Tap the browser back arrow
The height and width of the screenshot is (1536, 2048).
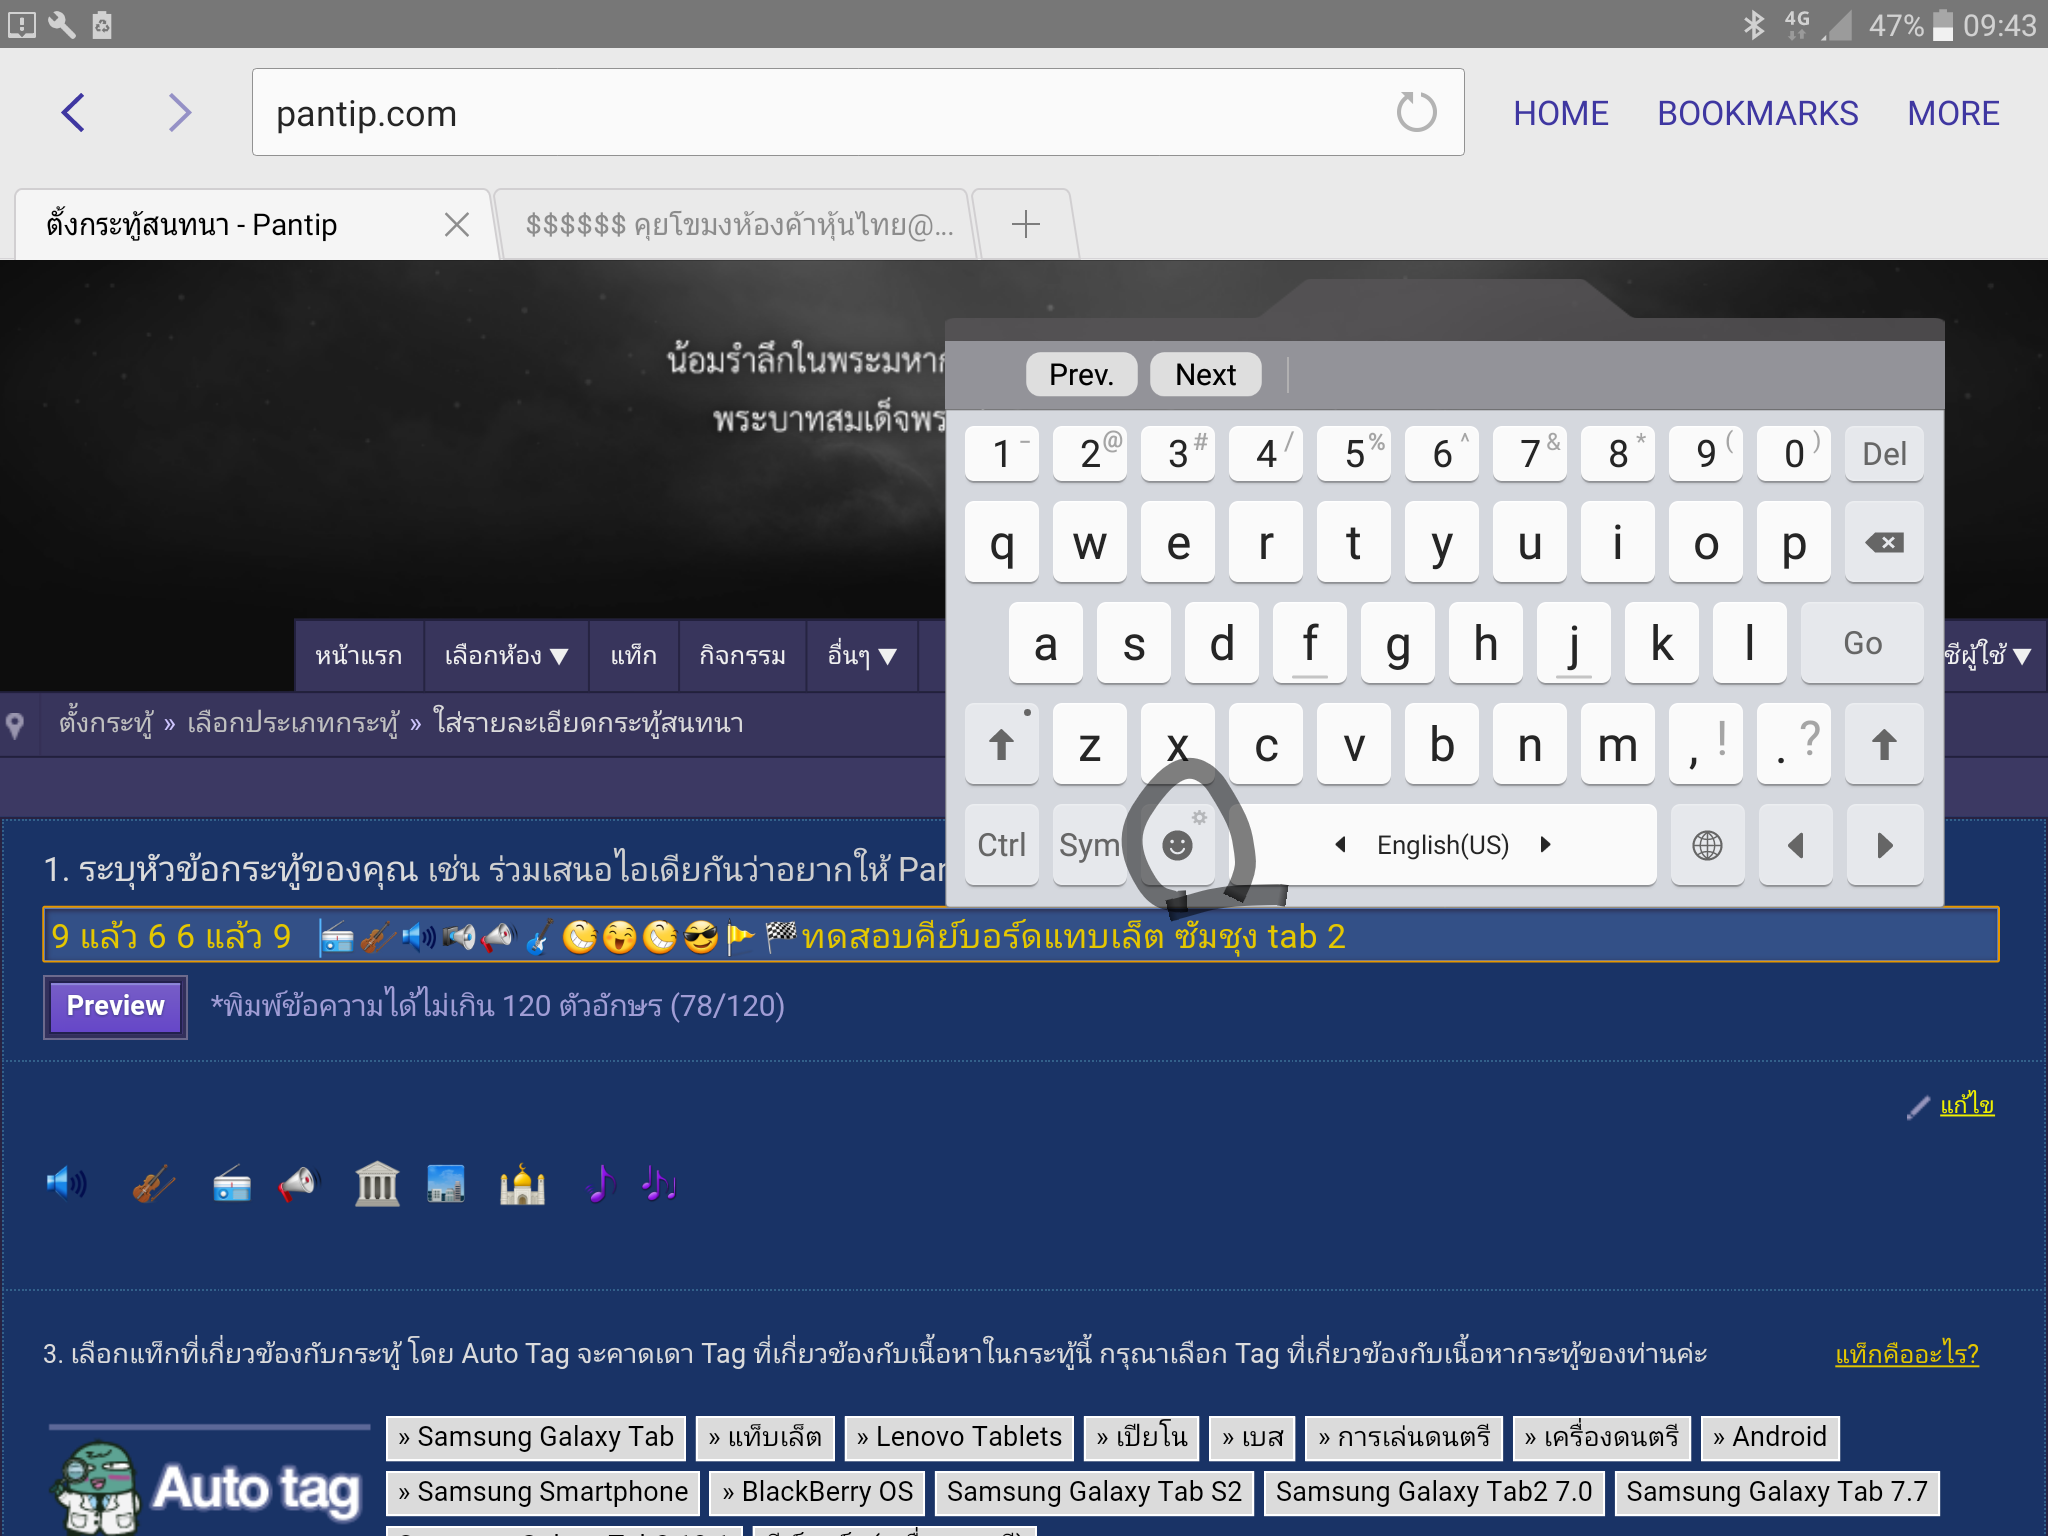click(x=73, y=112)
